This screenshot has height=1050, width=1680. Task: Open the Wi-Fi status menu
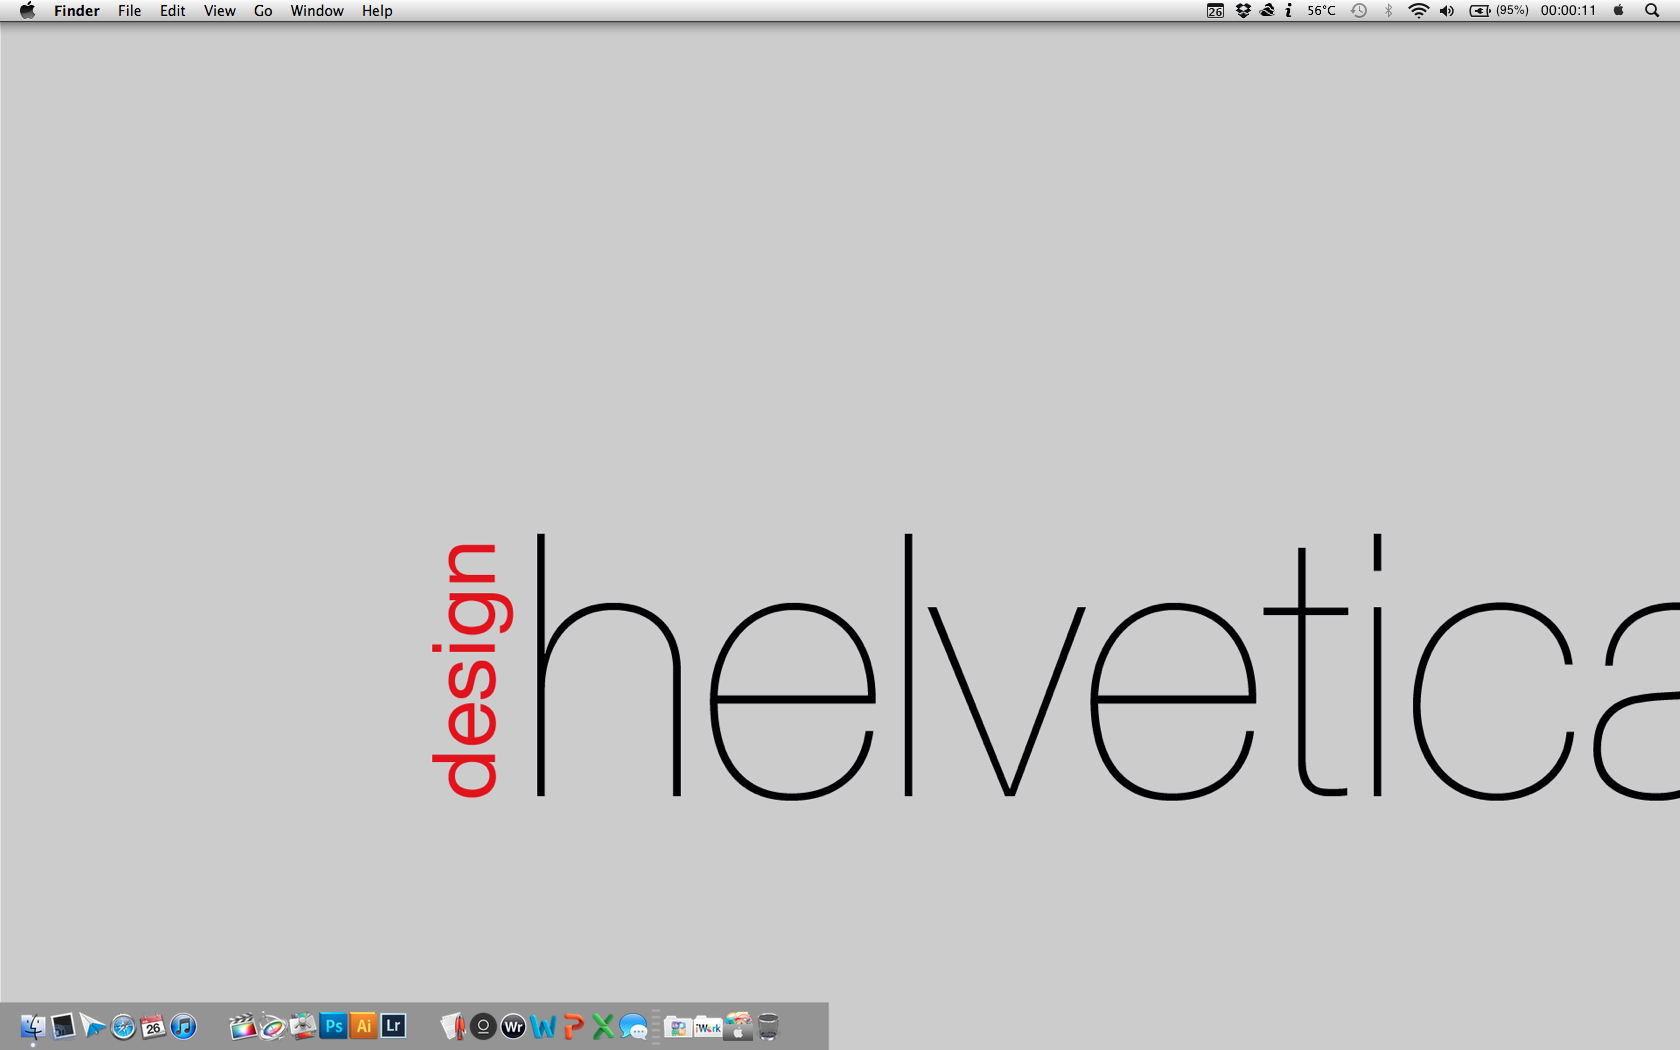coord(1418,11)
